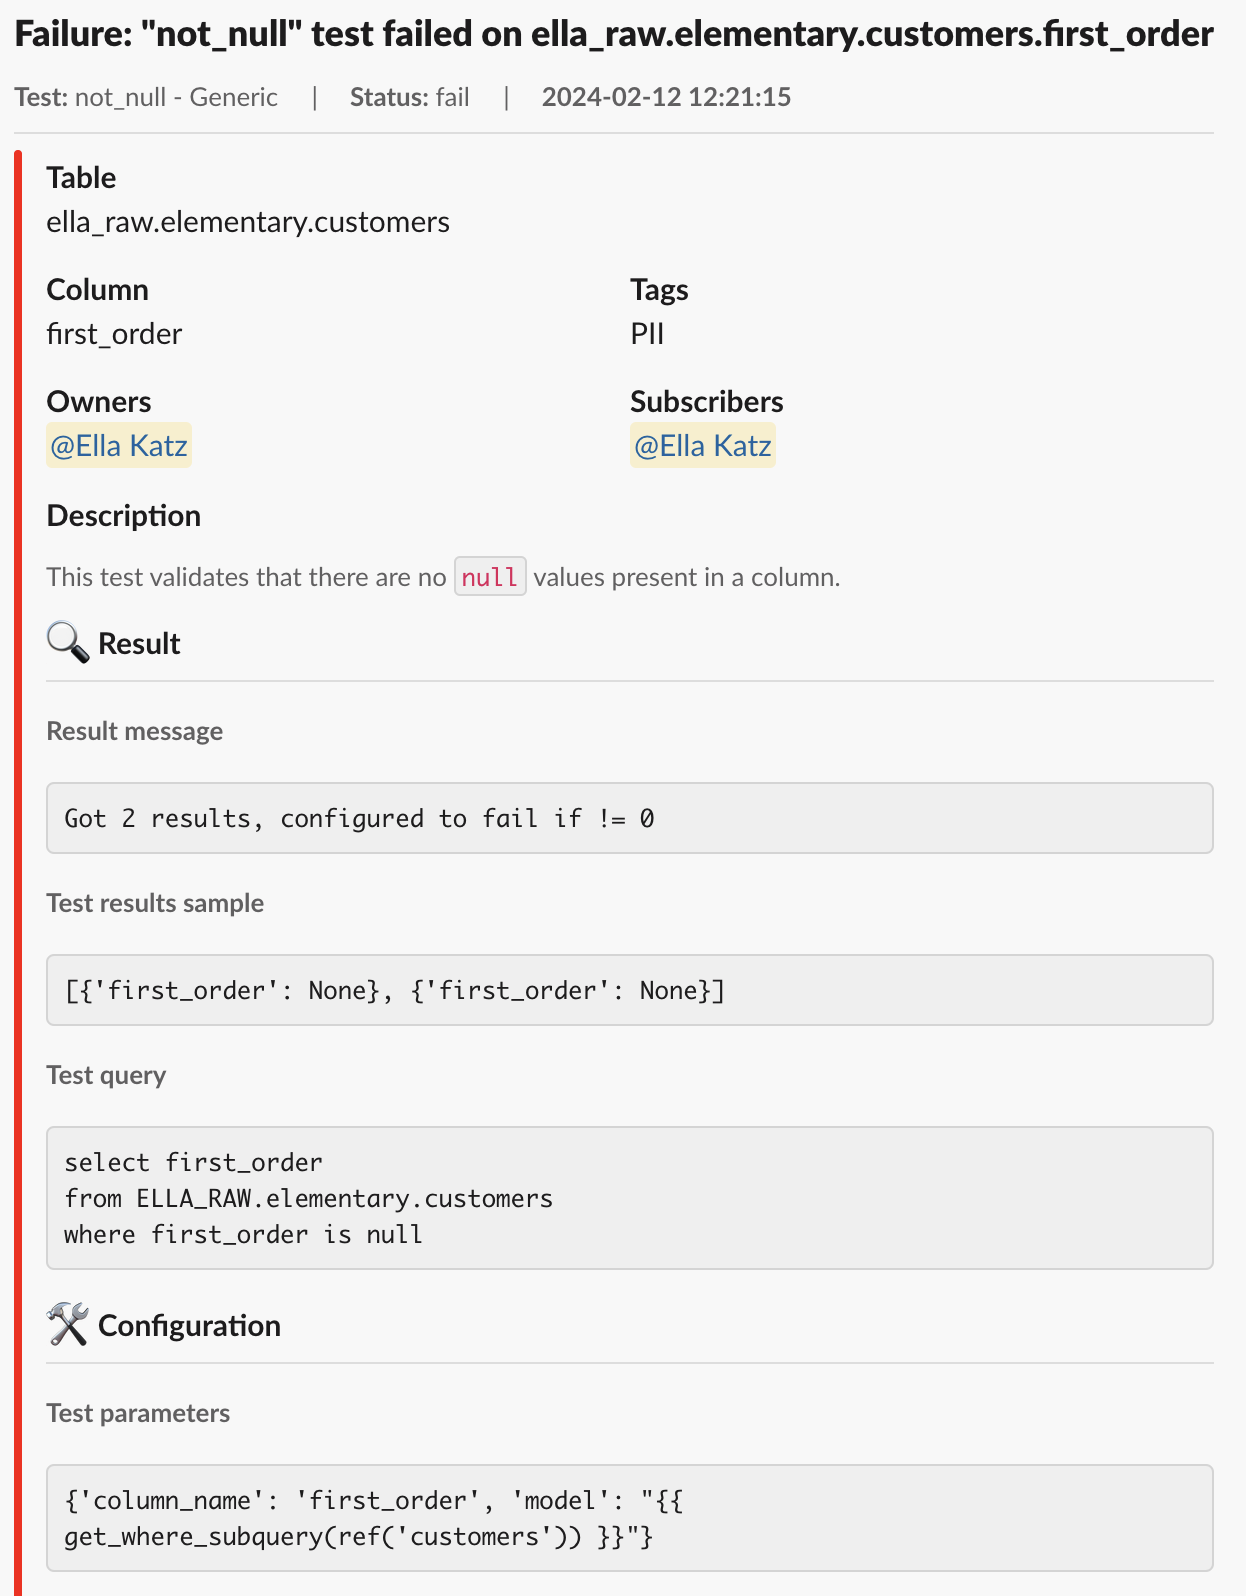Click the 2024-02-12 12:21:15 timestamp
This screenshot has width=1246, height=1596.
(x=666, y=97)
